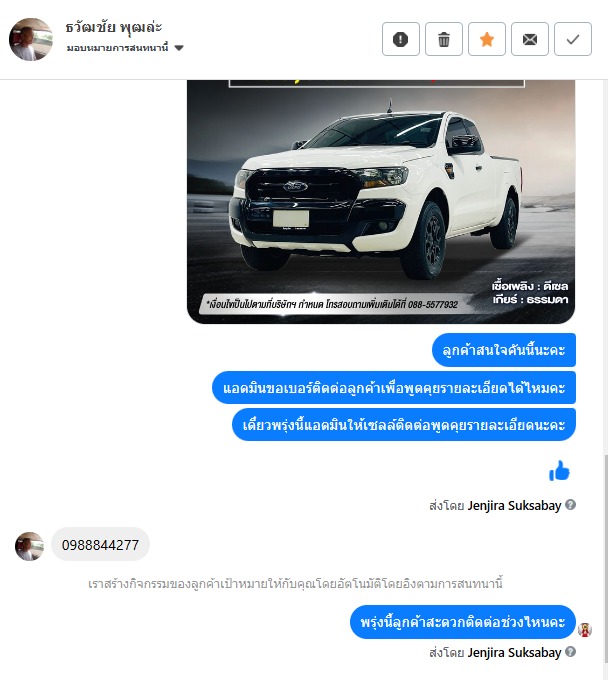Select the phone number 0988844277 message
Image resolution: width=608 pixels, height=687 pixels.
(100, 545)
